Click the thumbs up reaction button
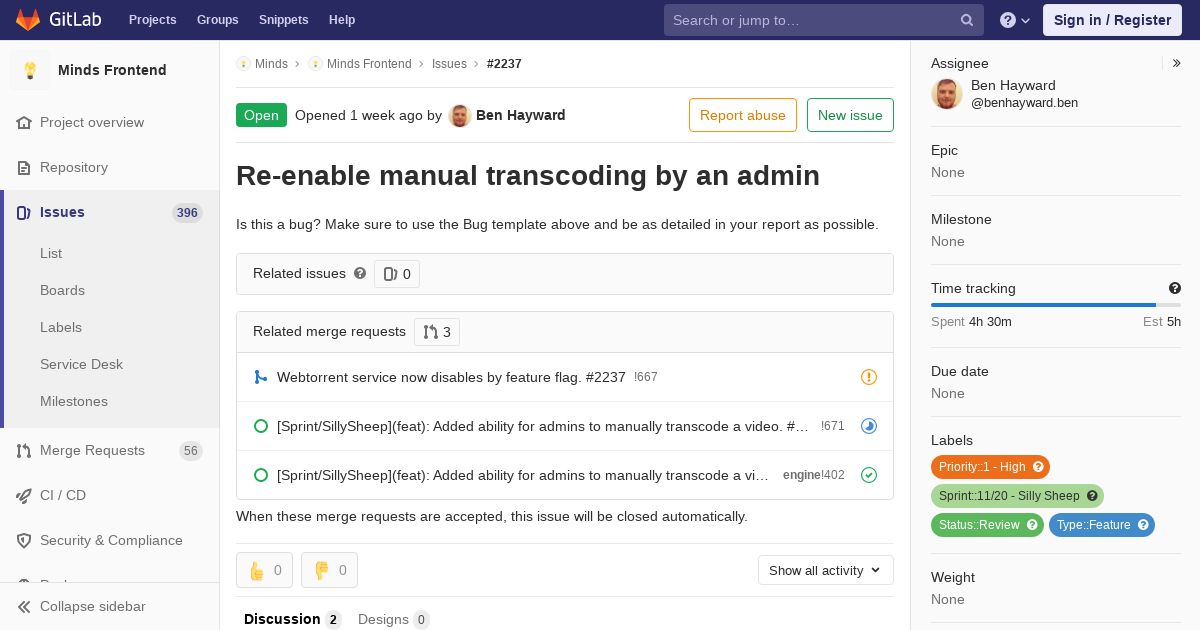The image size is (1200, 630). click(264, 570)
